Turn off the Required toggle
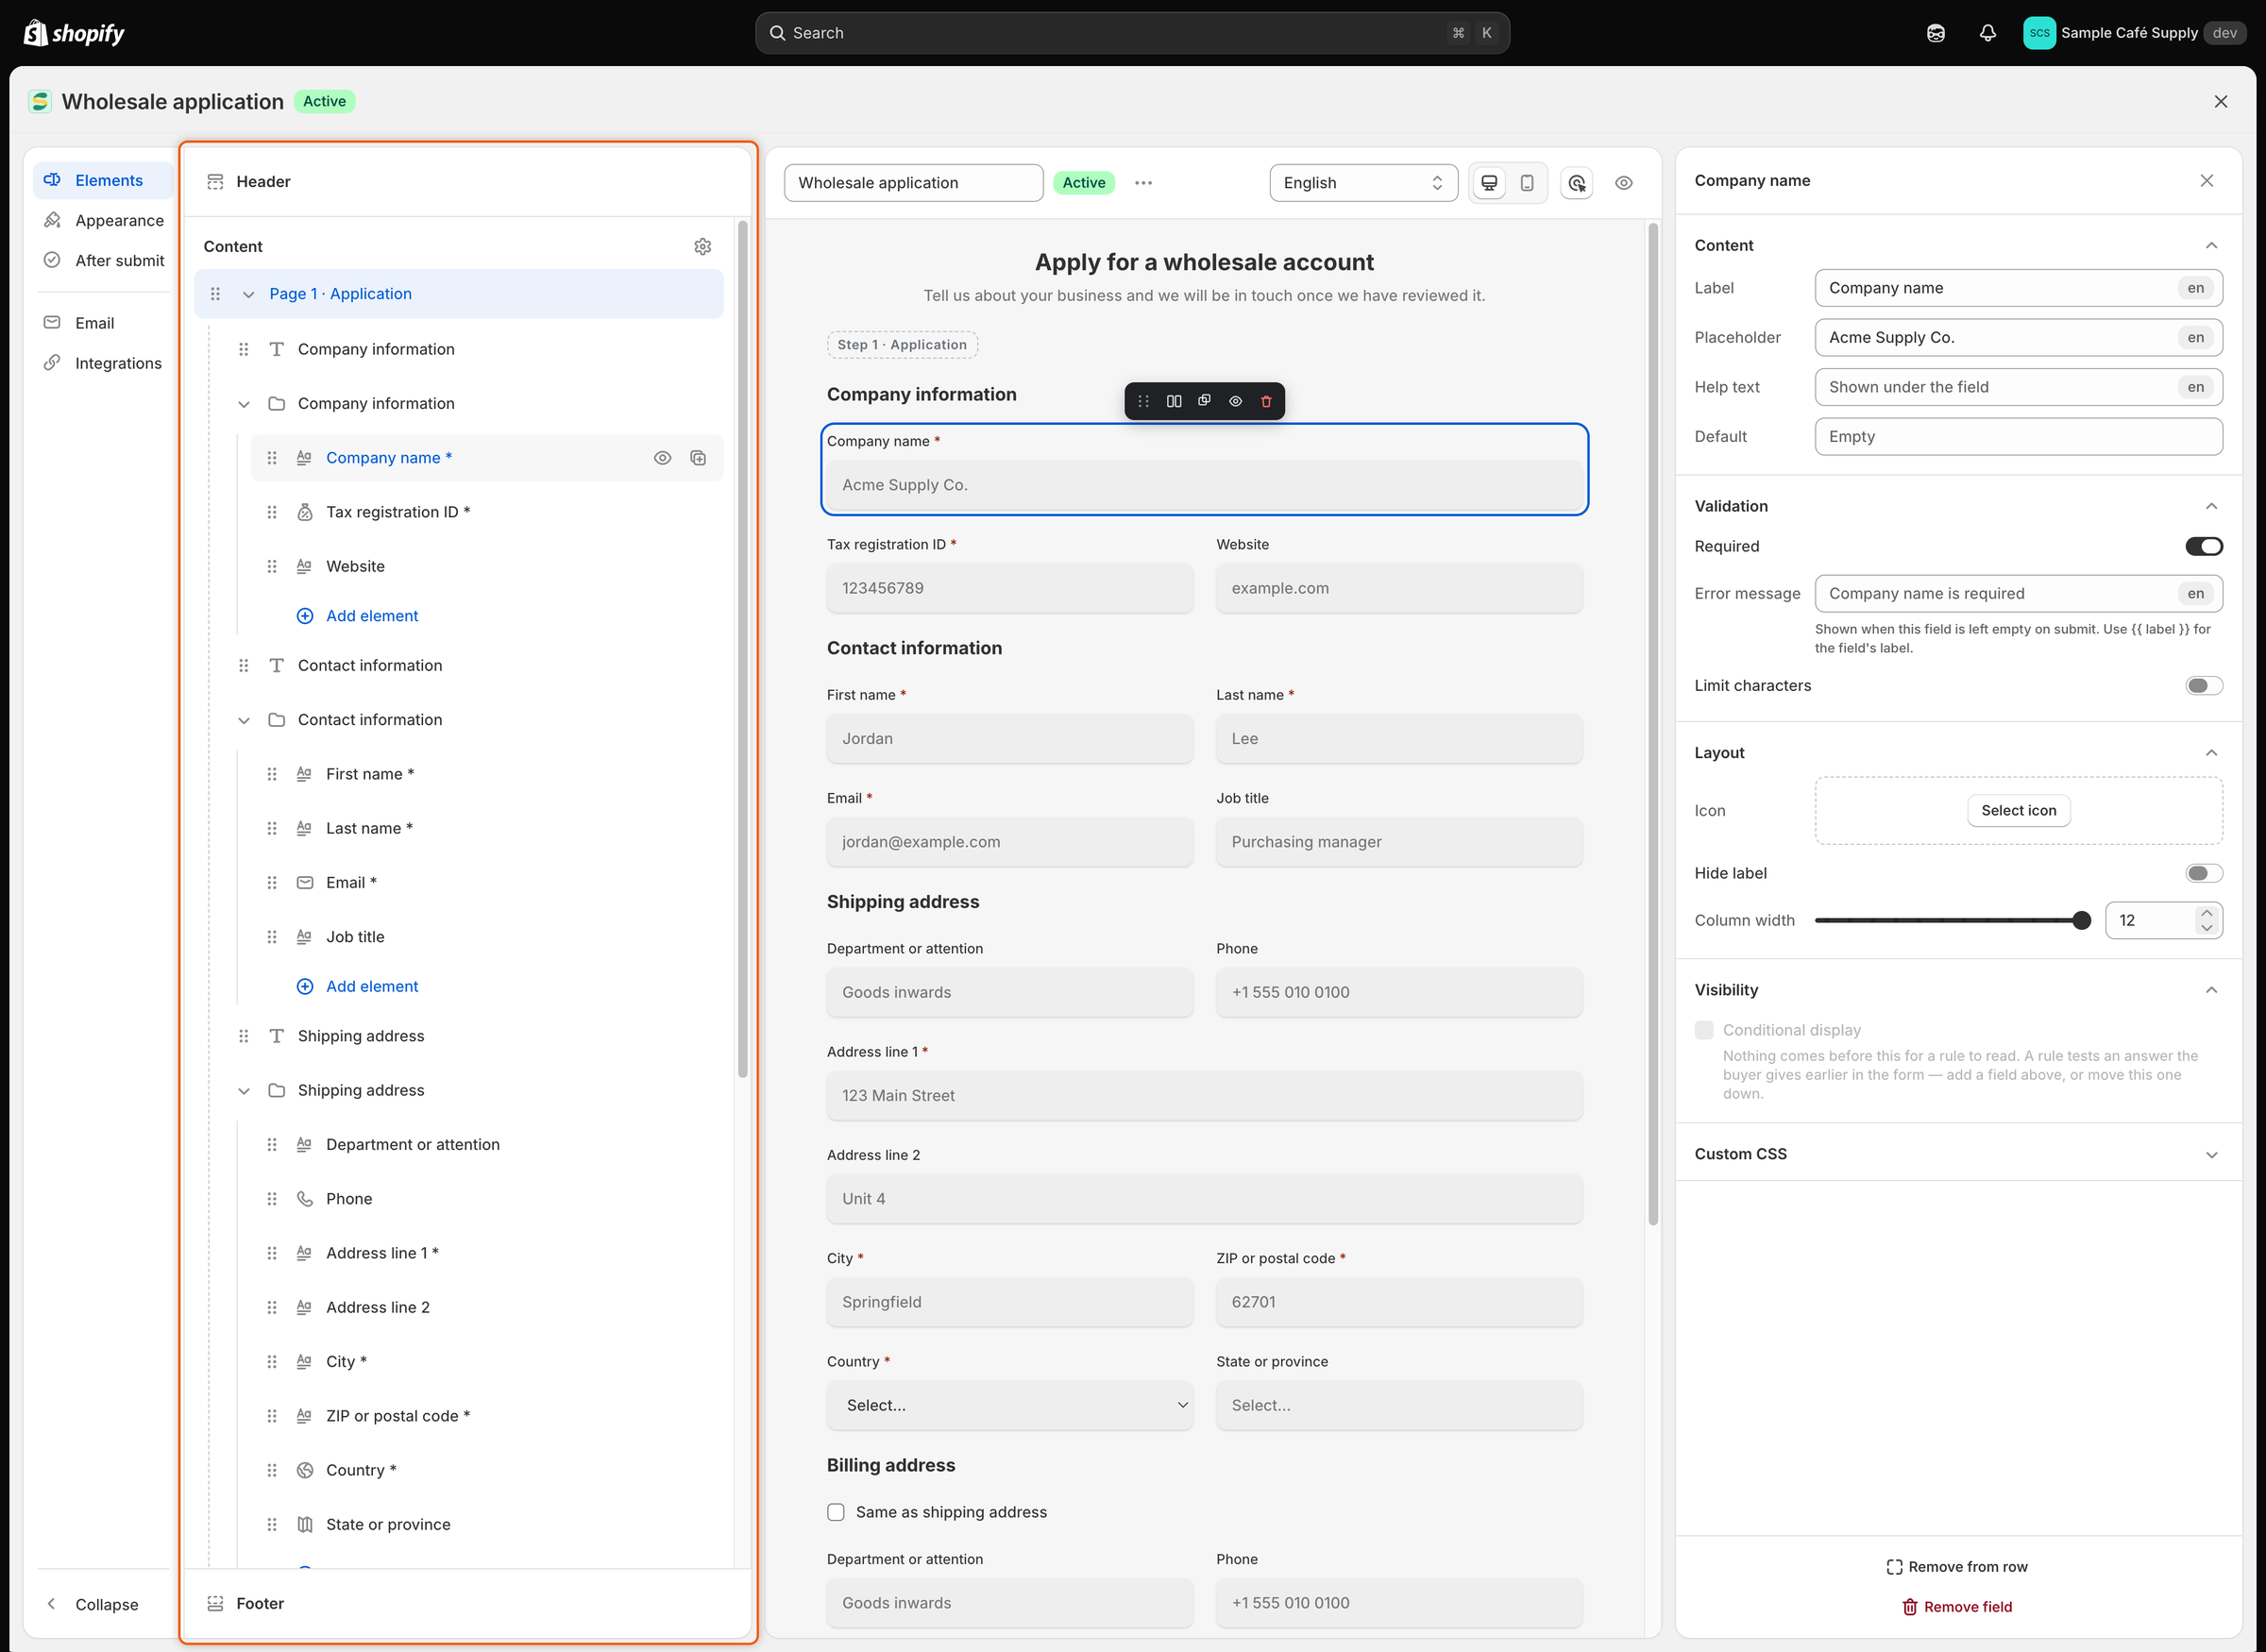 [2204, 546]
